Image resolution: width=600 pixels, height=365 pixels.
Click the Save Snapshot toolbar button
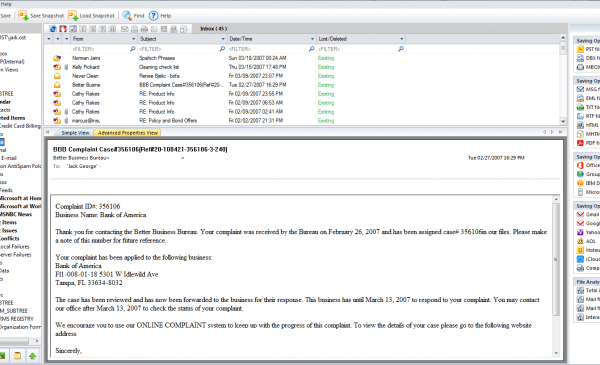(41, 16)
